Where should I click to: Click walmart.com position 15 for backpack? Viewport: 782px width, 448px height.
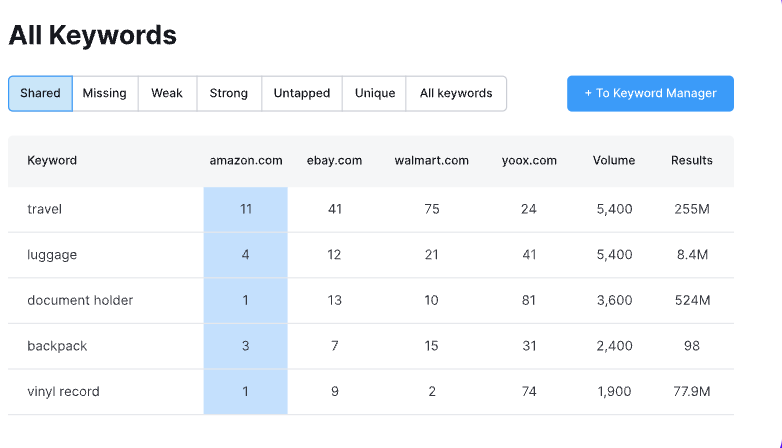[x=431, y=346]
